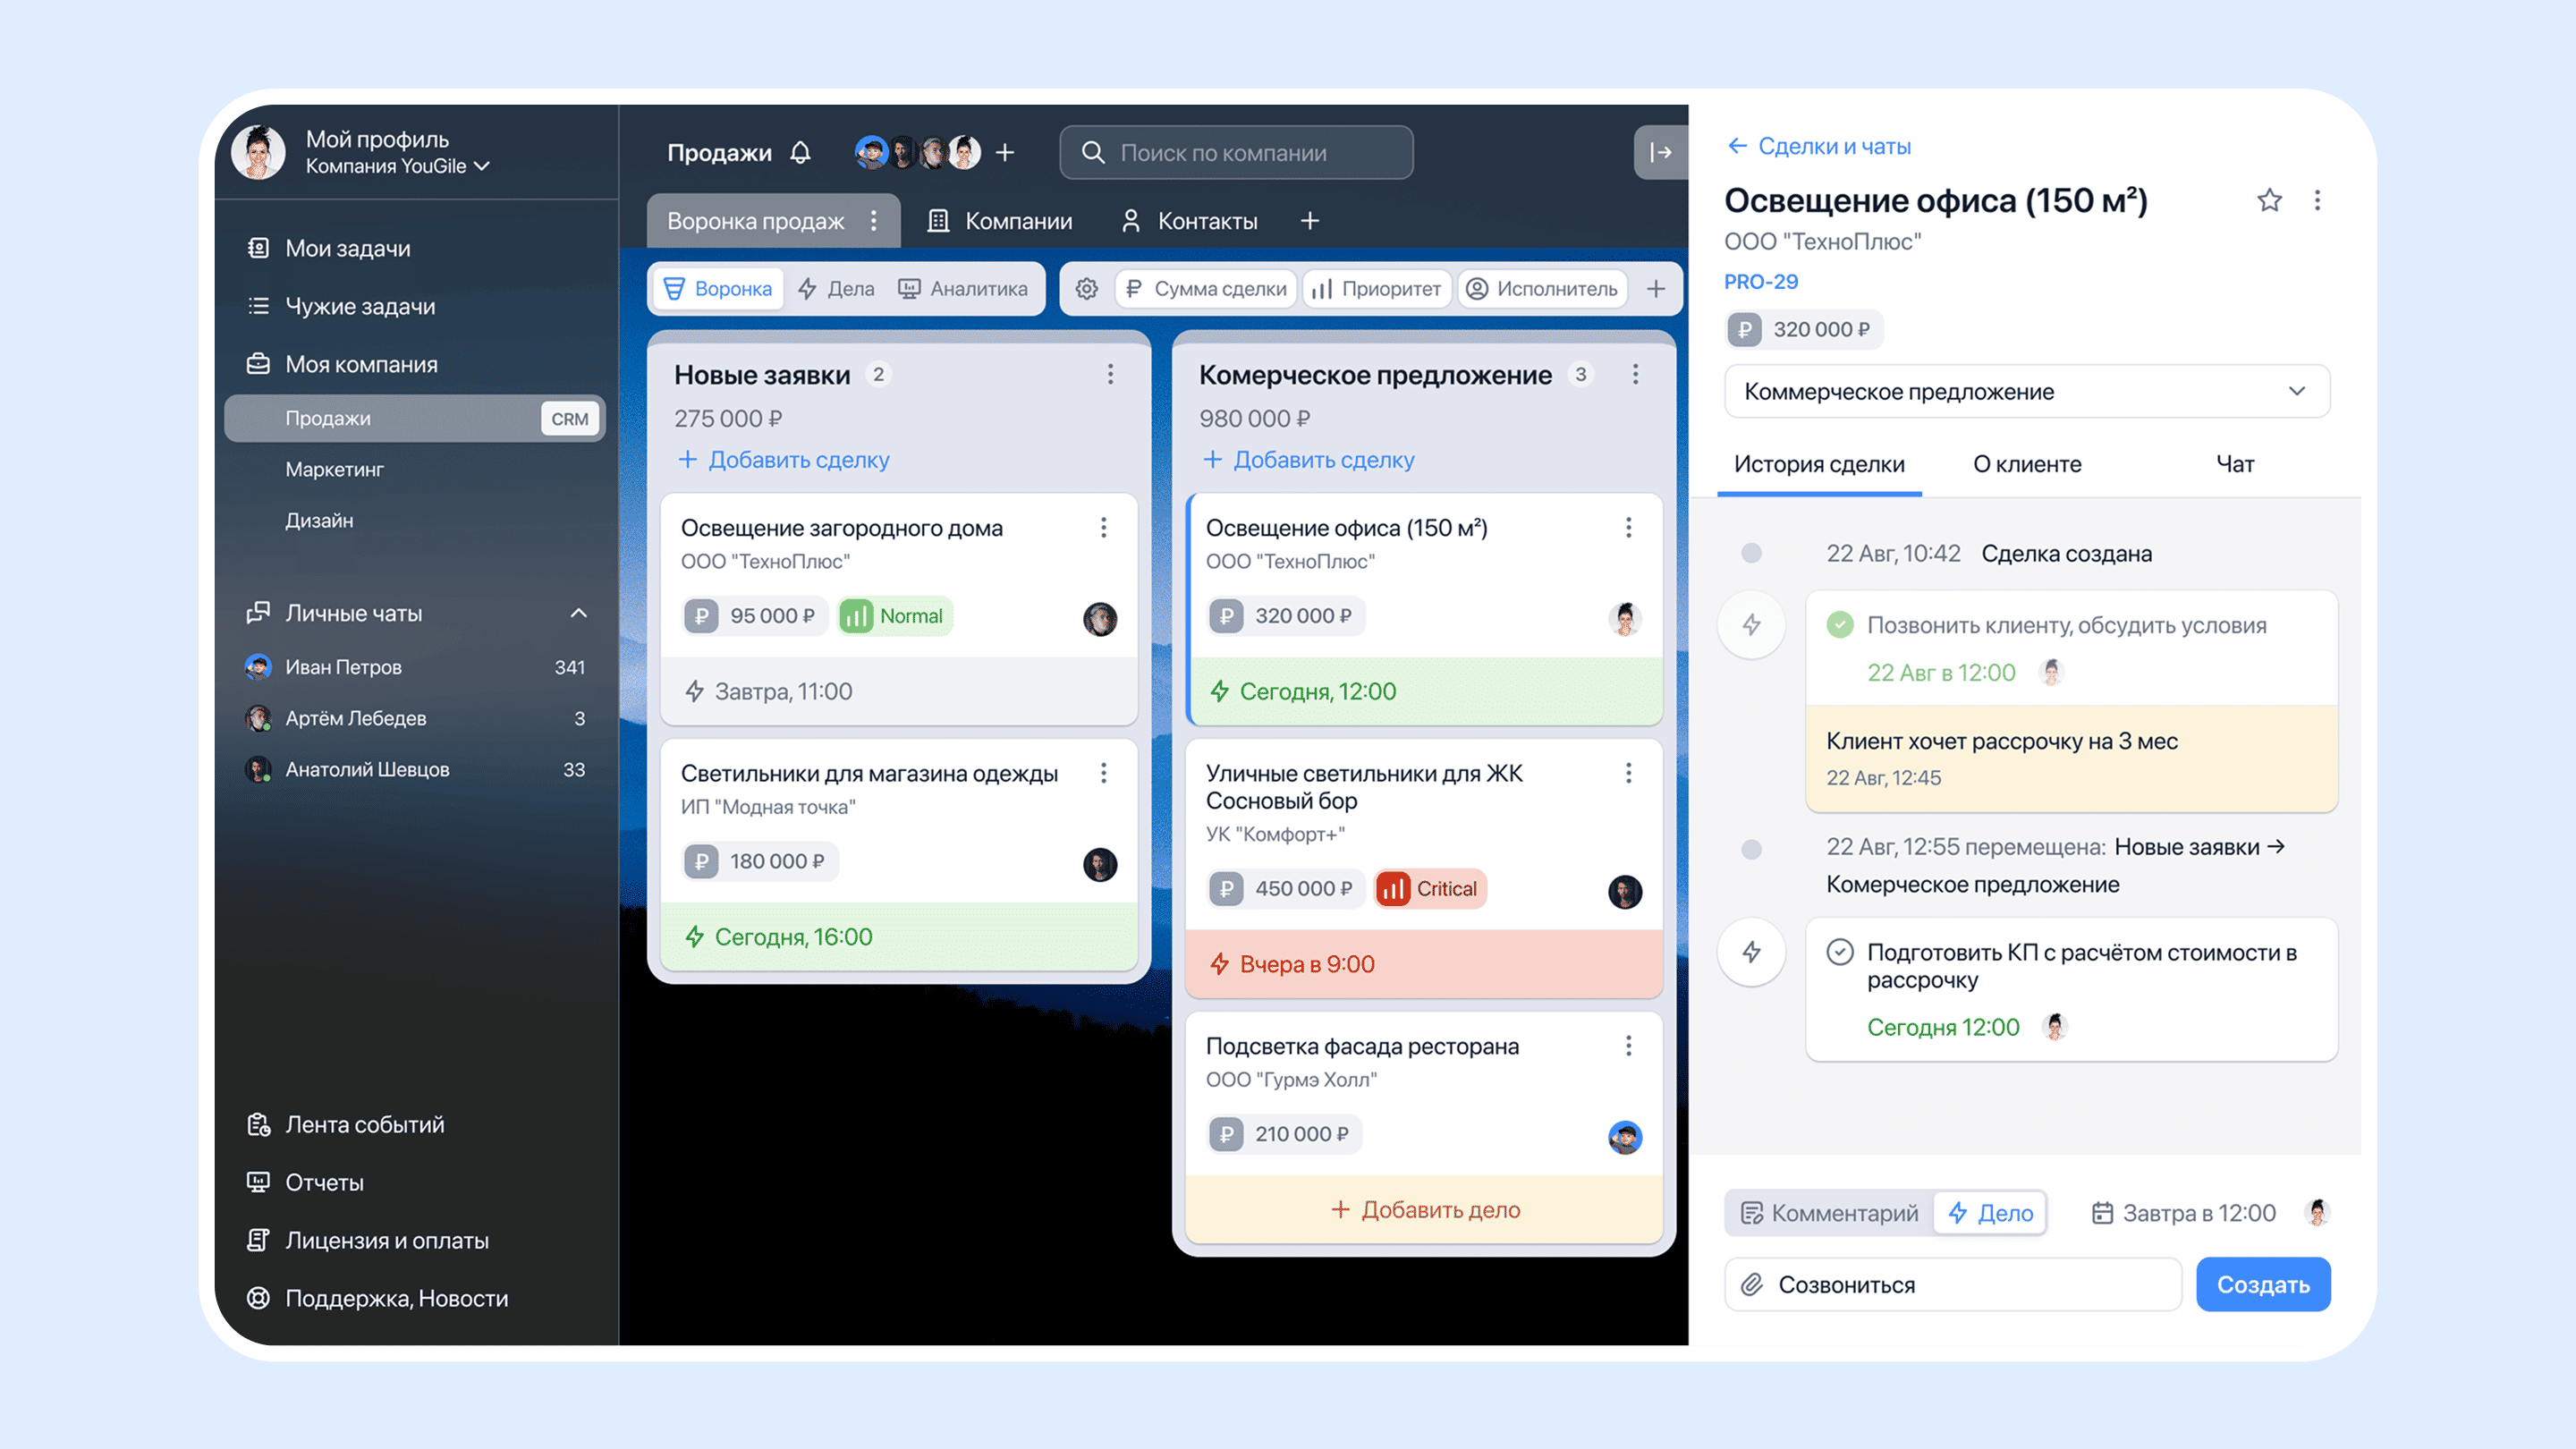This screenshot has height=1449, width=2576.
Task: Go back to Сделки и чаты
Action: 1819,146
